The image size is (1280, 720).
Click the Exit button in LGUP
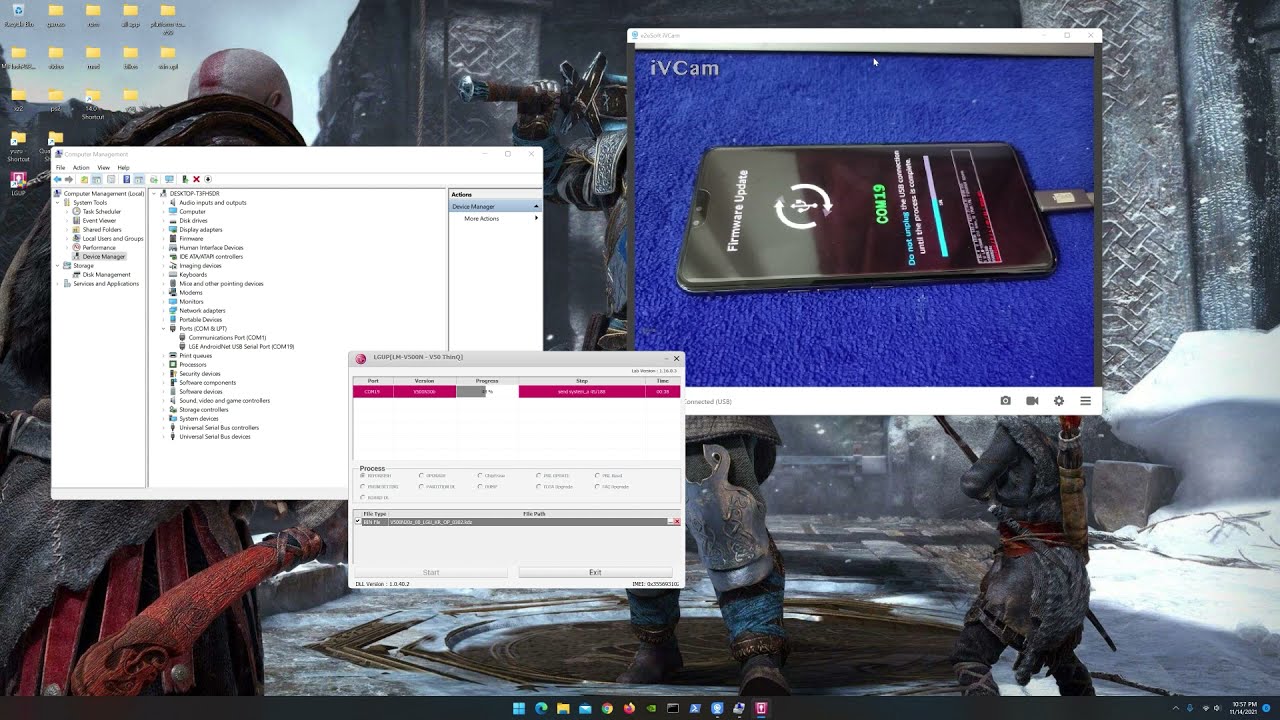click(595, 572)
